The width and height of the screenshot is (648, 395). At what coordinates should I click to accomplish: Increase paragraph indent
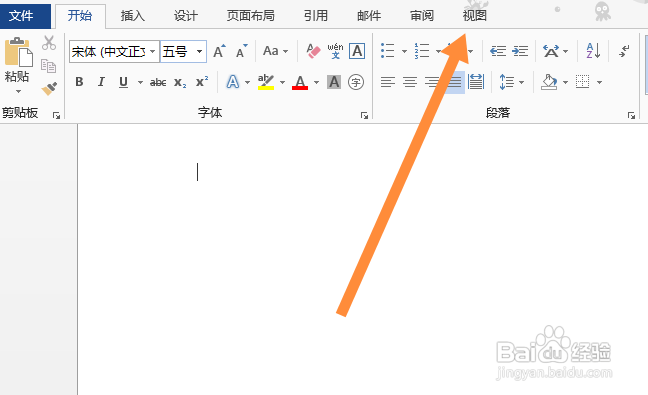point(520,51)
